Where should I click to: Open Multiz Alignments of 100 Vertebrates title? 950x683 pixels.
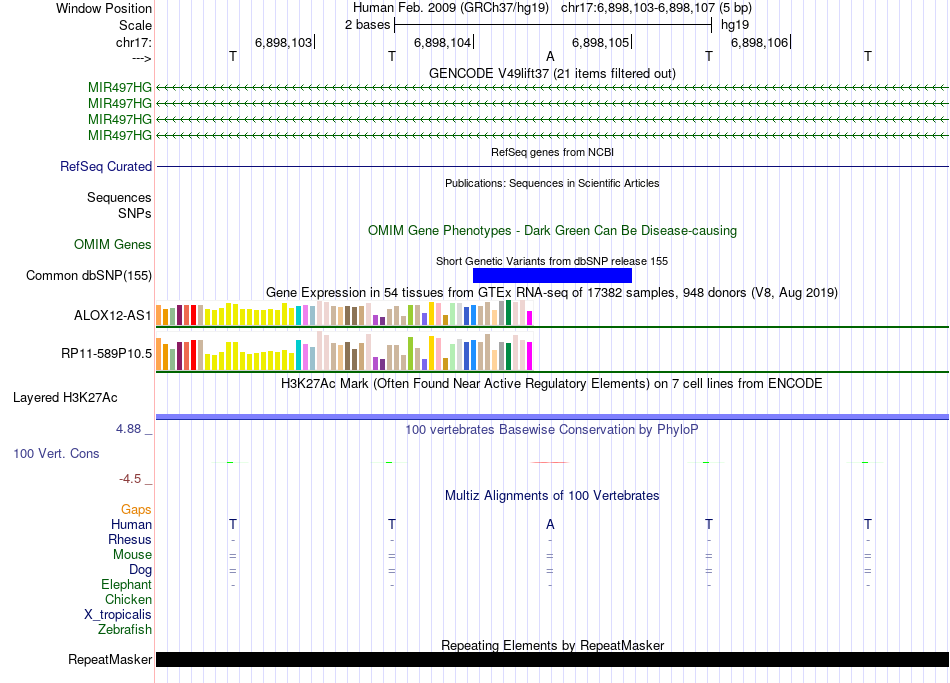(552, 496)
